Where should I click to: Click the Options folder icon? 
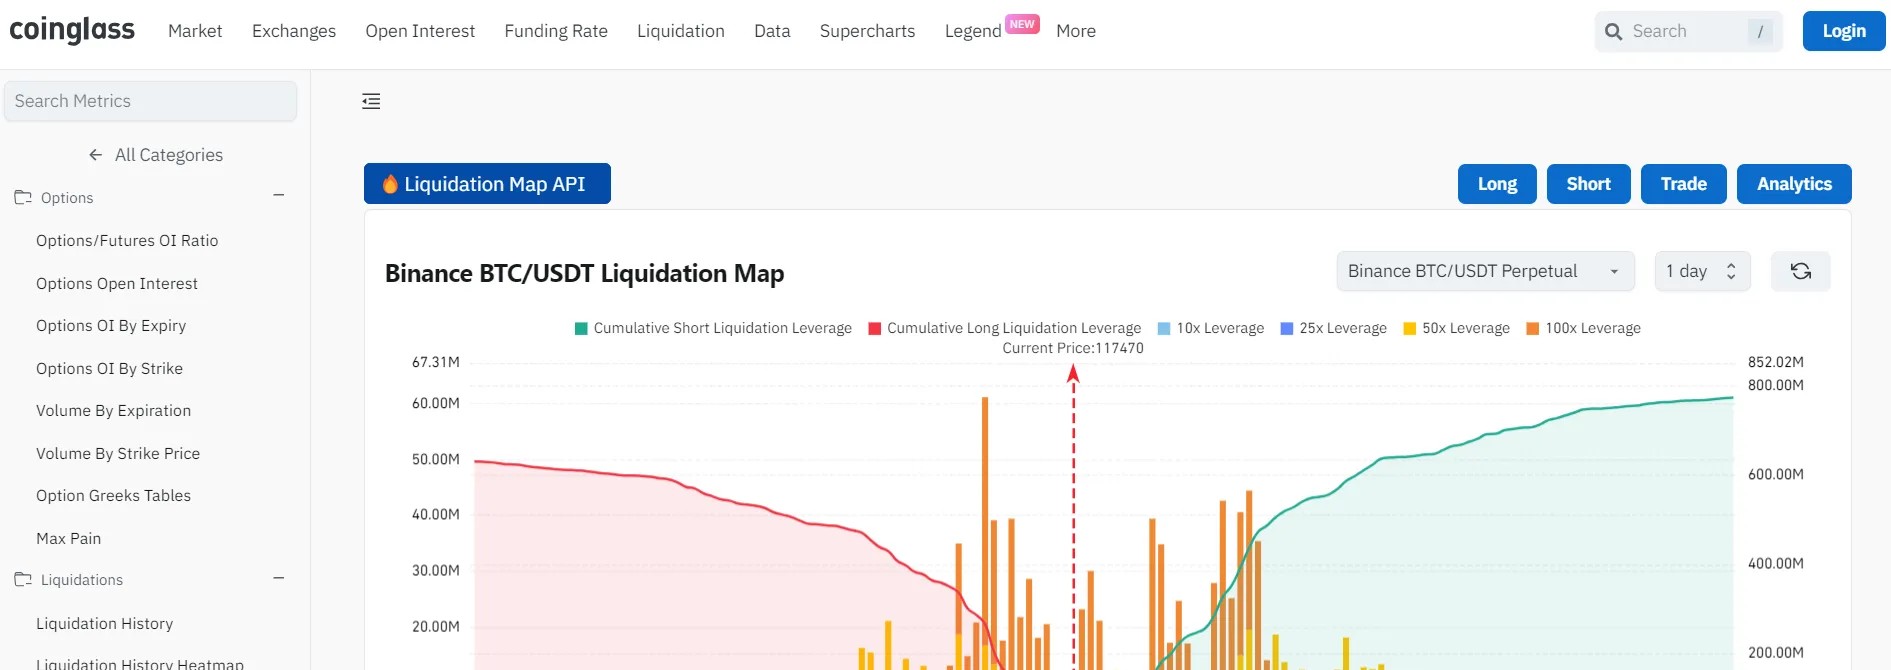(x=23, y=197)
